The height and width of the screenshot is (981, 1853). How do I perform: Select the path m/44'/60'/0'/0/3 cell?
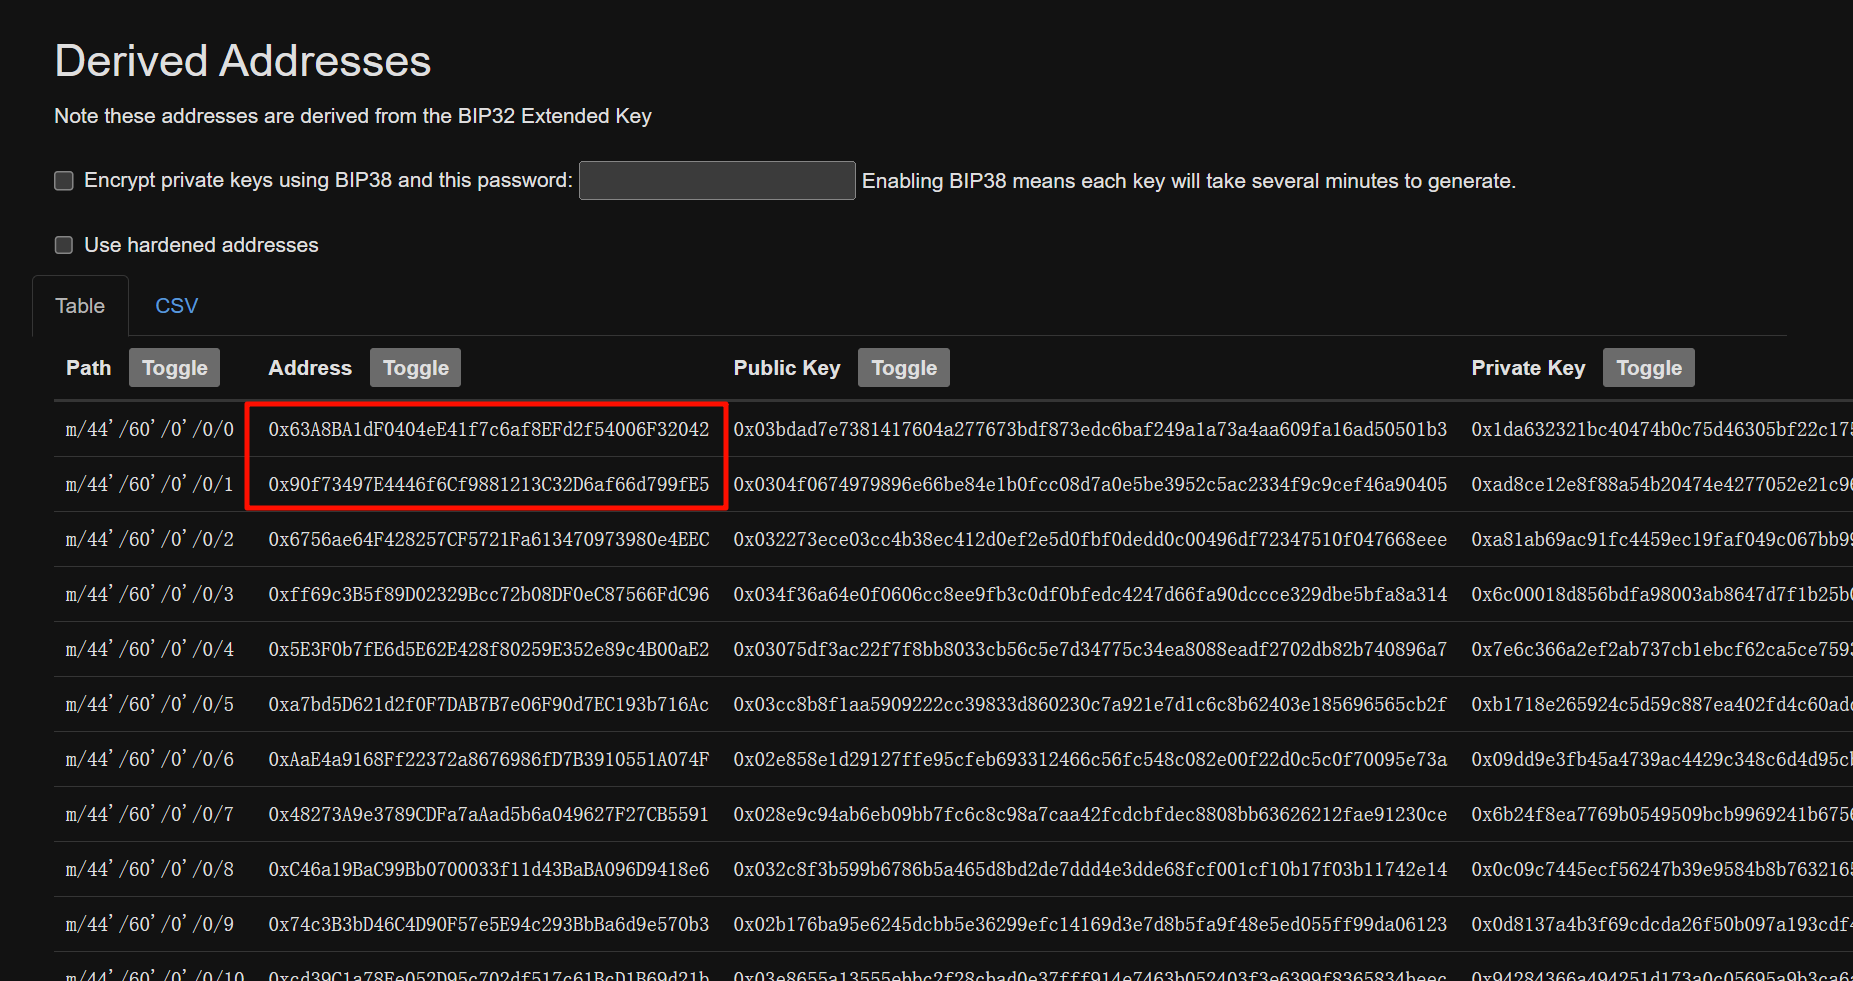[x=149, y=595]
